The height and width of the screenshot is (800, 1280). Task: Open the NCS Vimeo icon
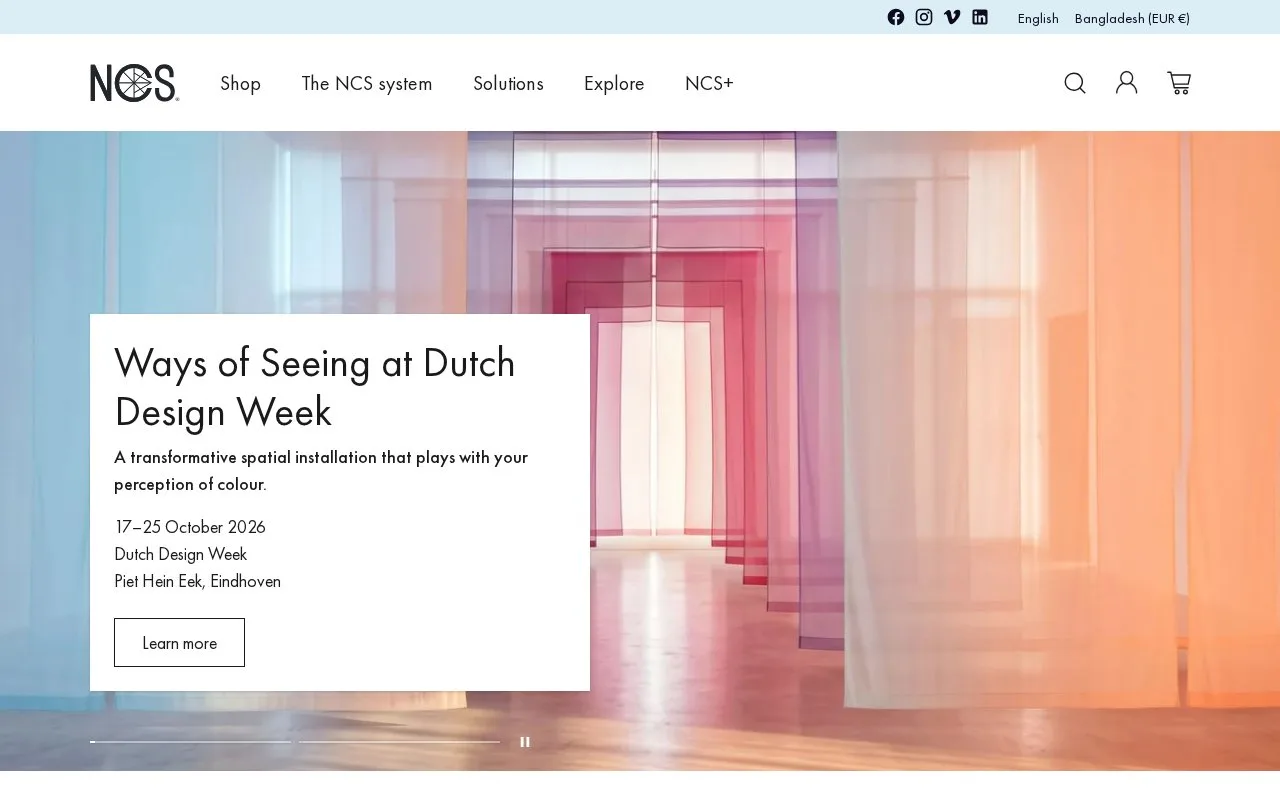coord(952,17)
